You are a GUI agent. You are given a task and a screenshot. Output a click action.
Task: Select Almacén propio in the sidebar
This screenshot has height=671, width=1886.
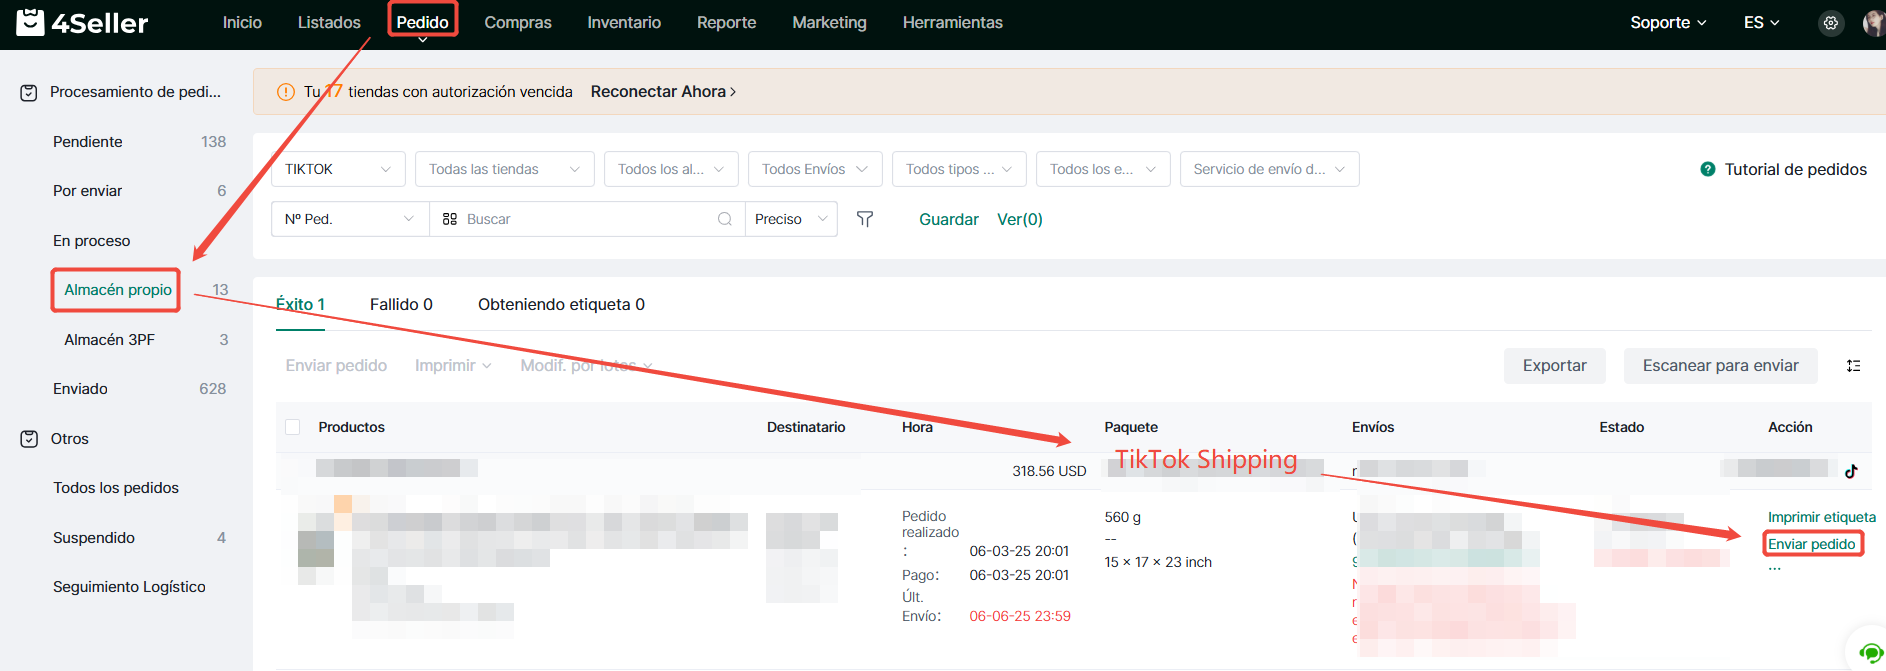[x=118, y=290]
